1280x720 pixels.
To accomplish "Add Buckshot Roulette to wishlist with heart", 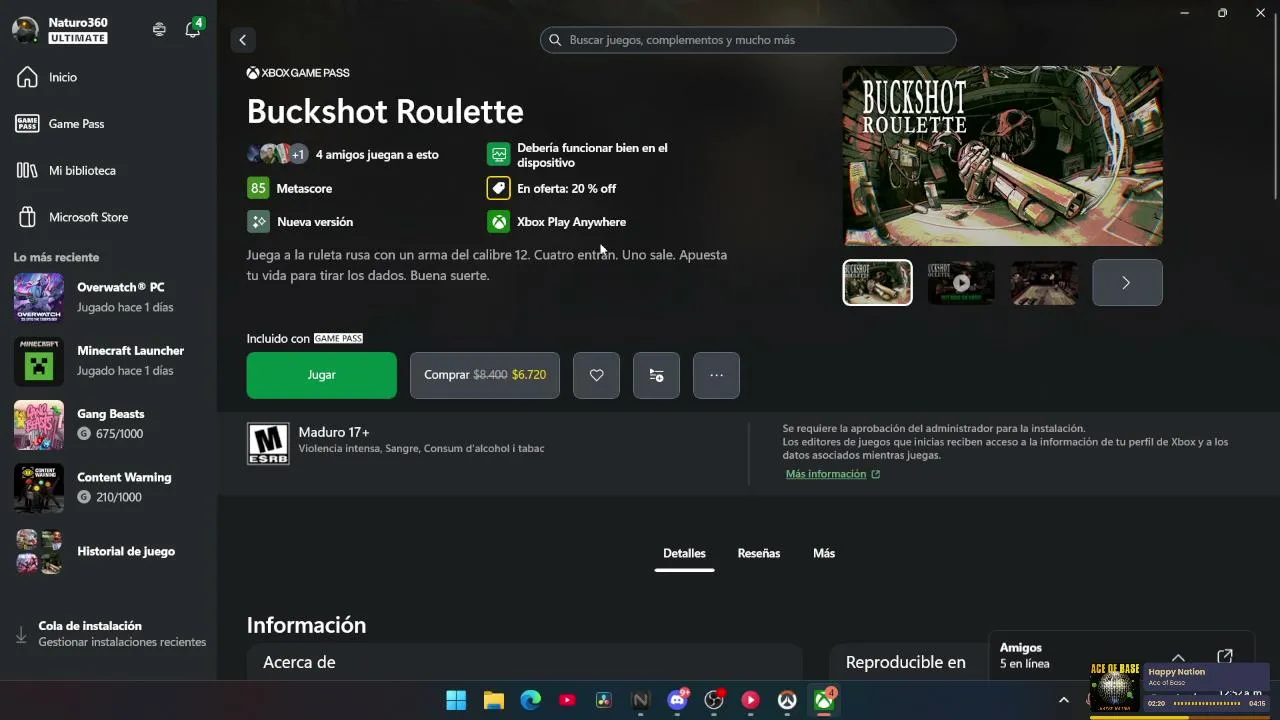I will [596, 375].
